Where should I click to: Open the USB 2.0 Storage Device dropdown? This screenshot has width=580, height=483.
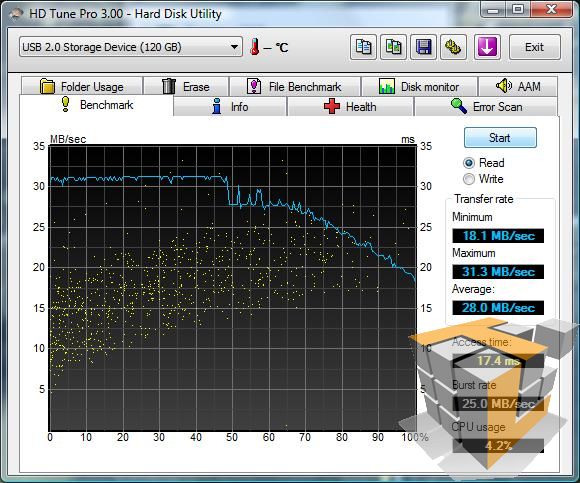tap(131, 47)
